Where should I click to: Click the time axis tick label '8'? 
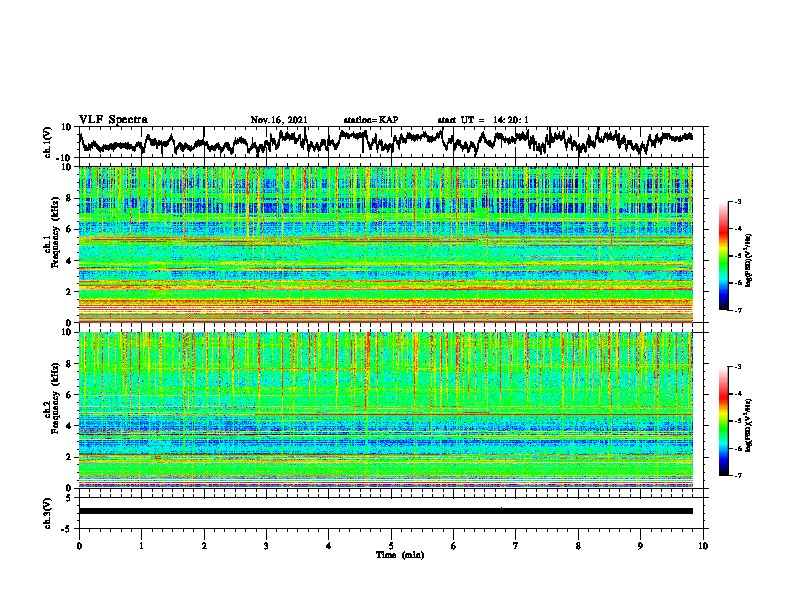pyautogui.click(x=578, y=546)
